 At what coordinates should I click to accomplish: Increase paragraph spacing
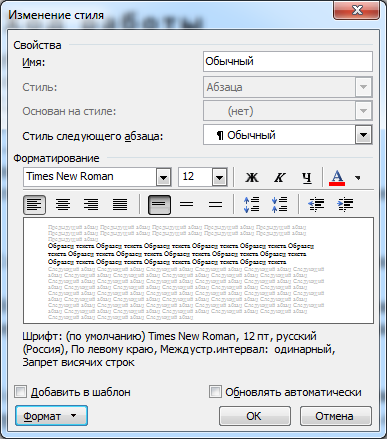coord(251,204)
